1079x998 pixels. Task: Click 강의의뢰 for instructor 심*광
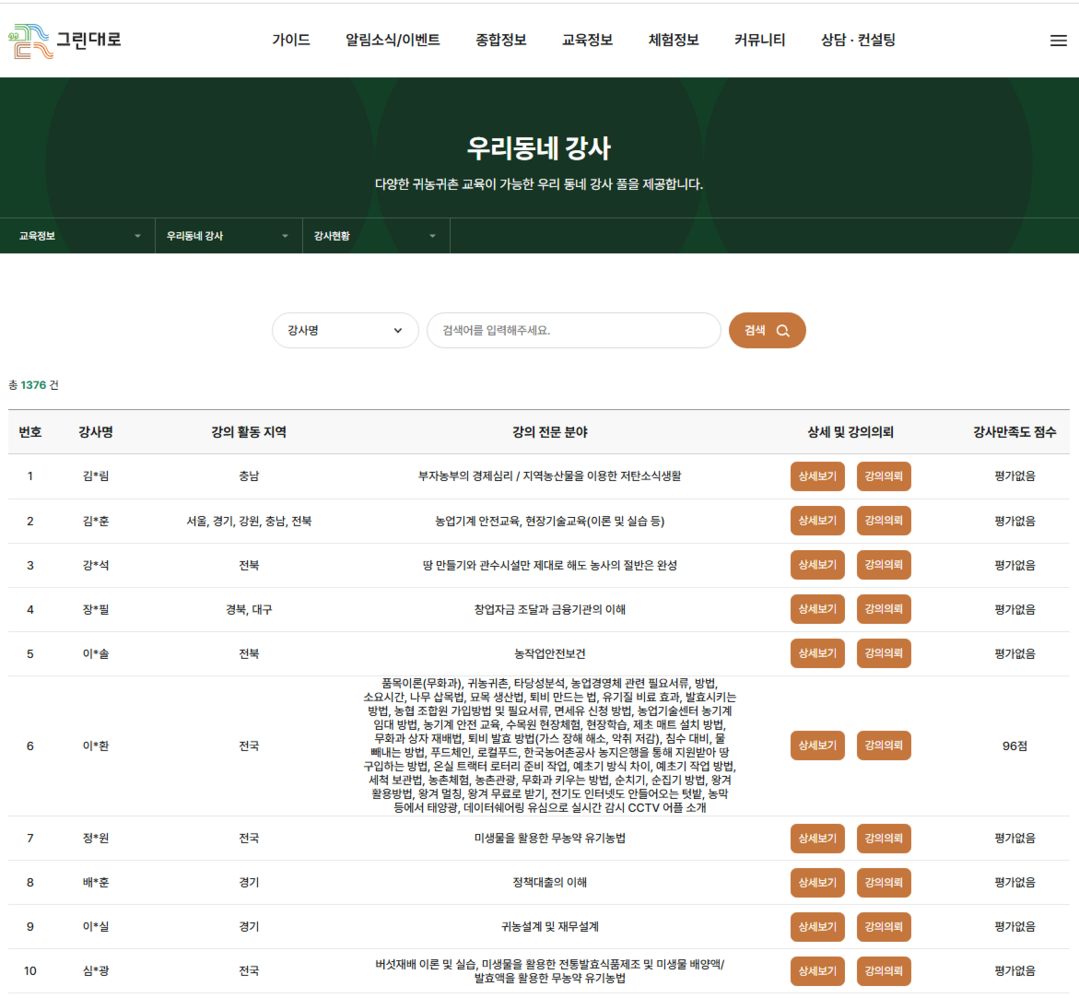point(883,970)
